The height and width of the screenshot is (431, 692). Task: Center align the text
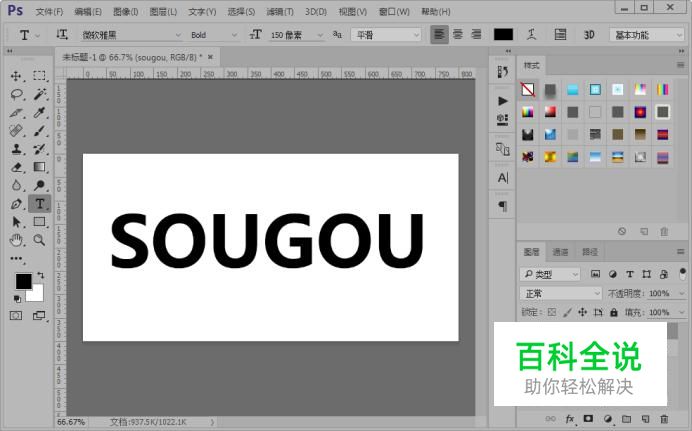(458, 34)
